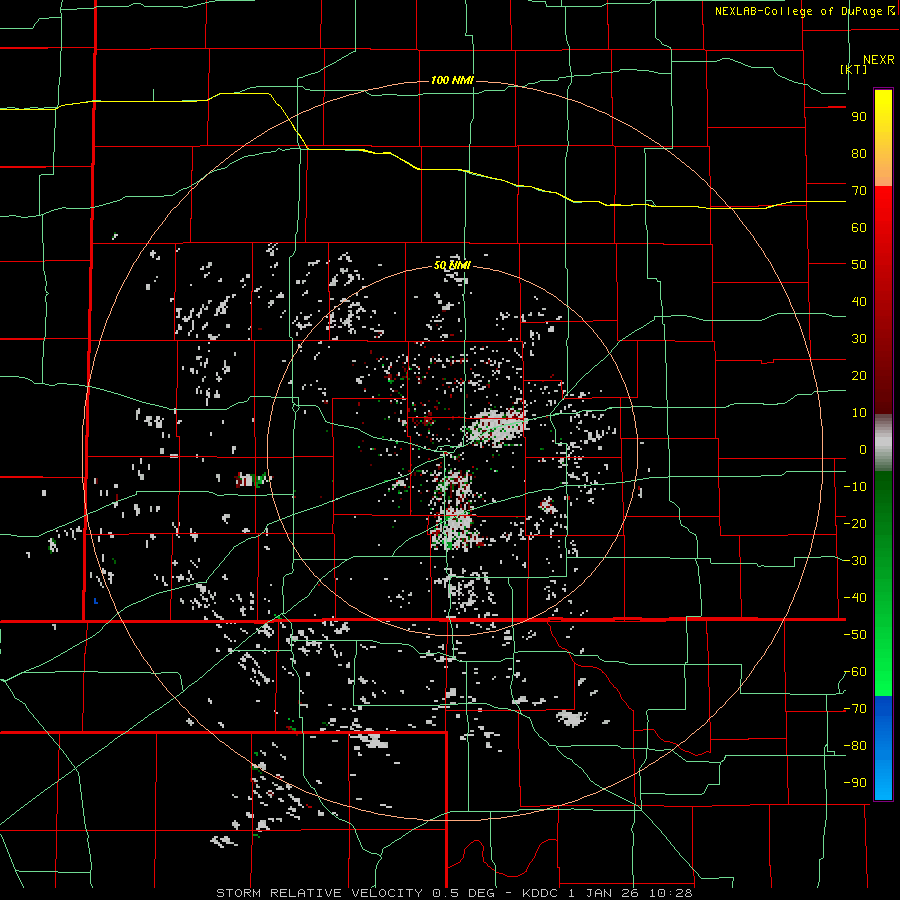Click the 90 value on the velocity scale
This screenshot has height=900, width=900.
859,117
